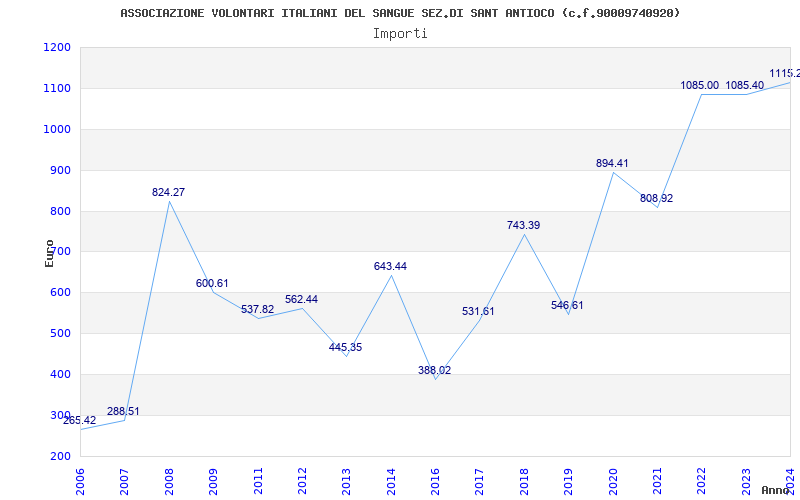Click the Euro y-axis title
The height and width of the screenshot is (500, 800).
(x=49, y=252)
